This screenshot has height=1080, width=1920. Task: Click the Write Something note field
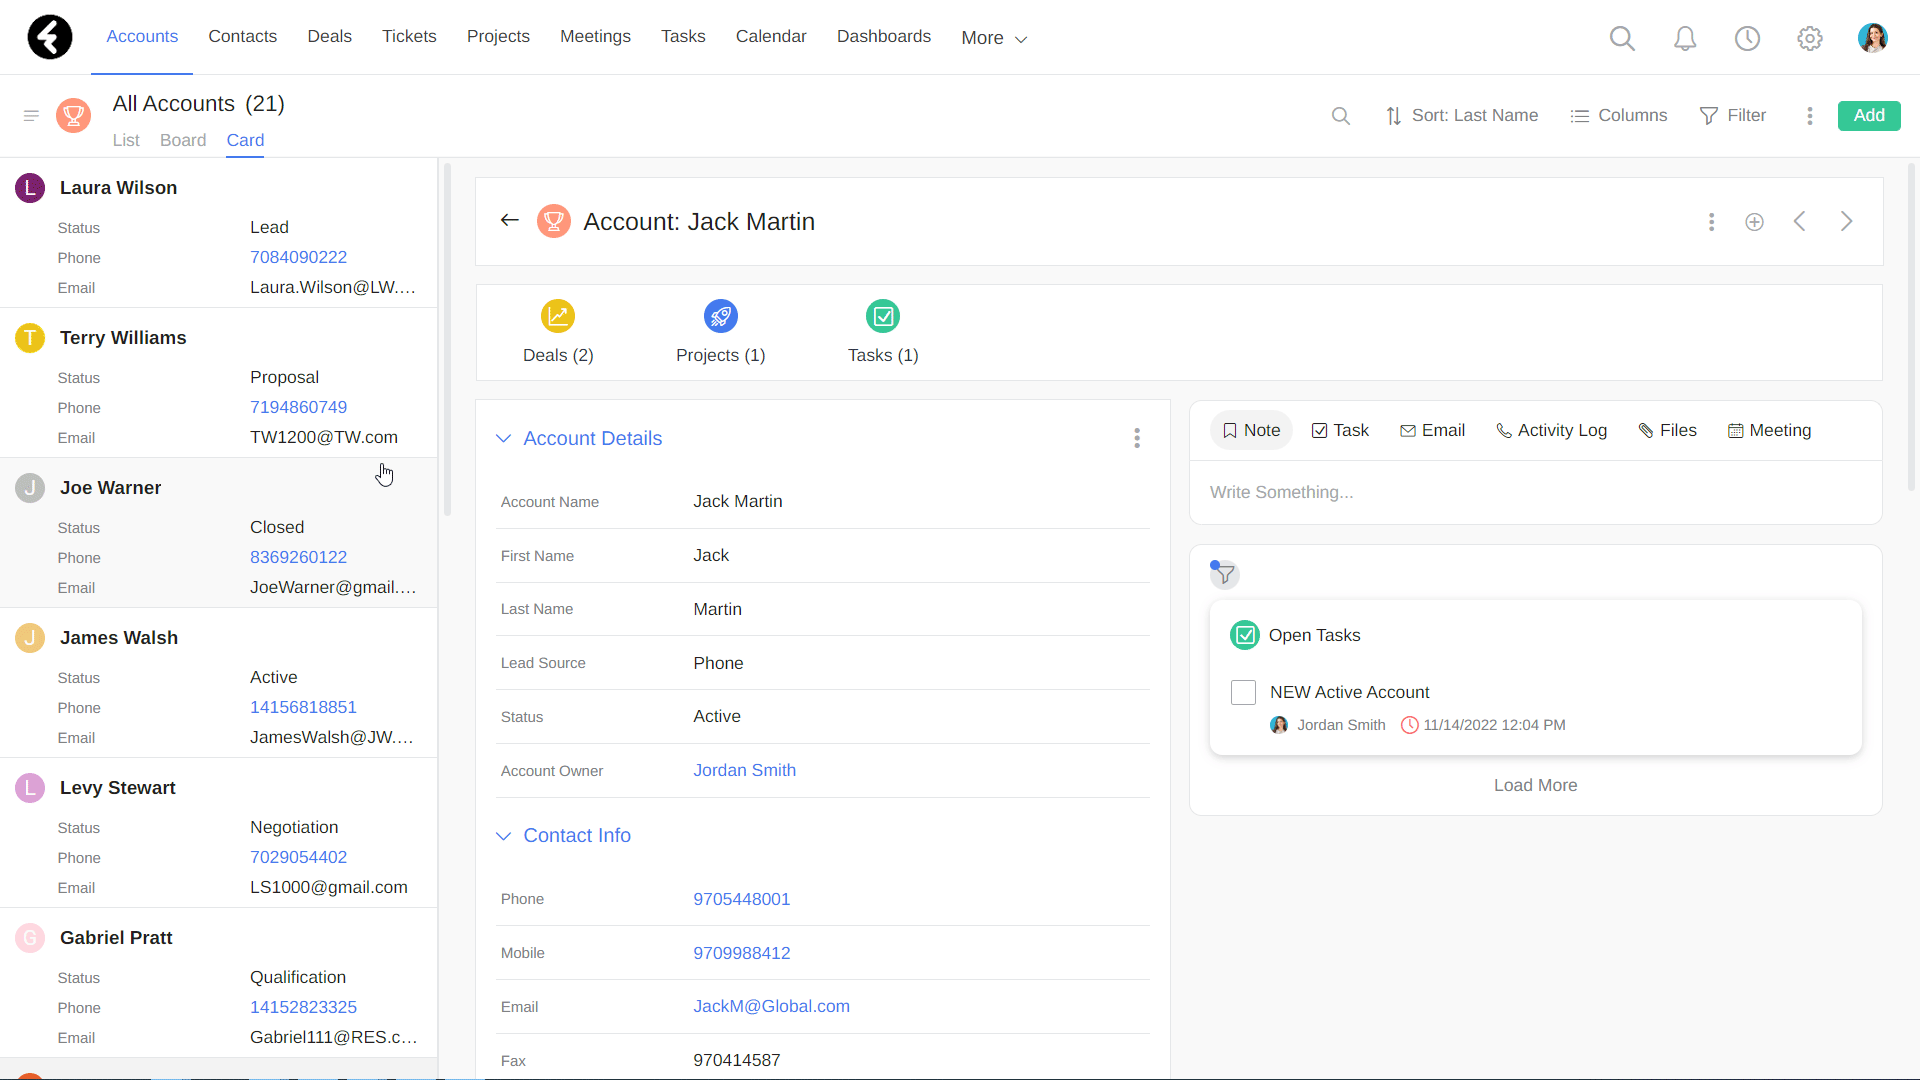(x=1536, y=493)
